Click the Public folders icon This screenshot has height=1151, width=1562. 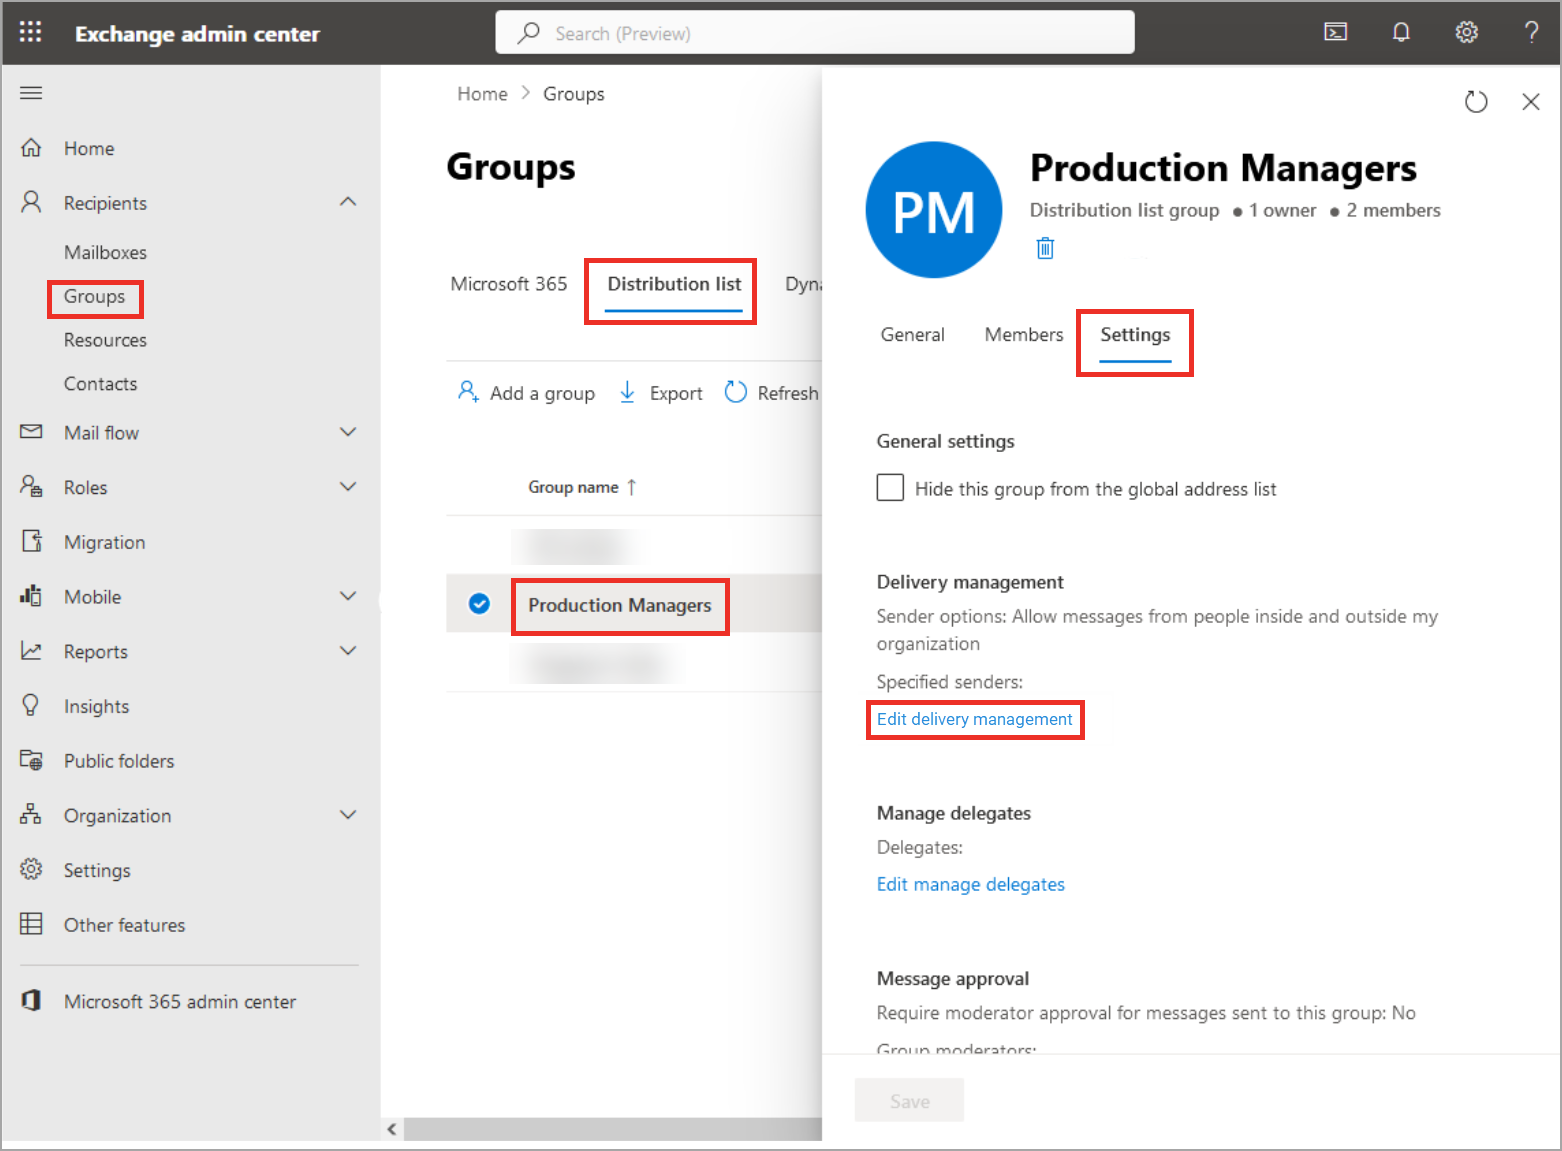point(31,760)
